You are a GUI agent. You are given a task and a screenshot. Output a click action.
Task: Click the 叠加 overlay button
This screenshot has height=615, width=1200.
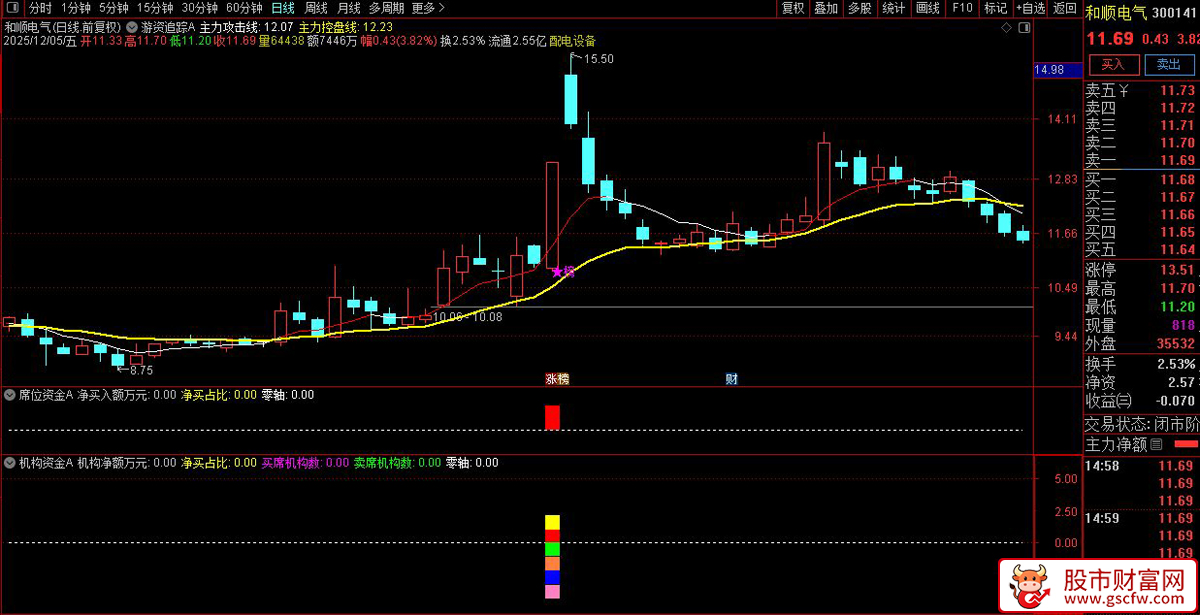click(x=826, y=8)
